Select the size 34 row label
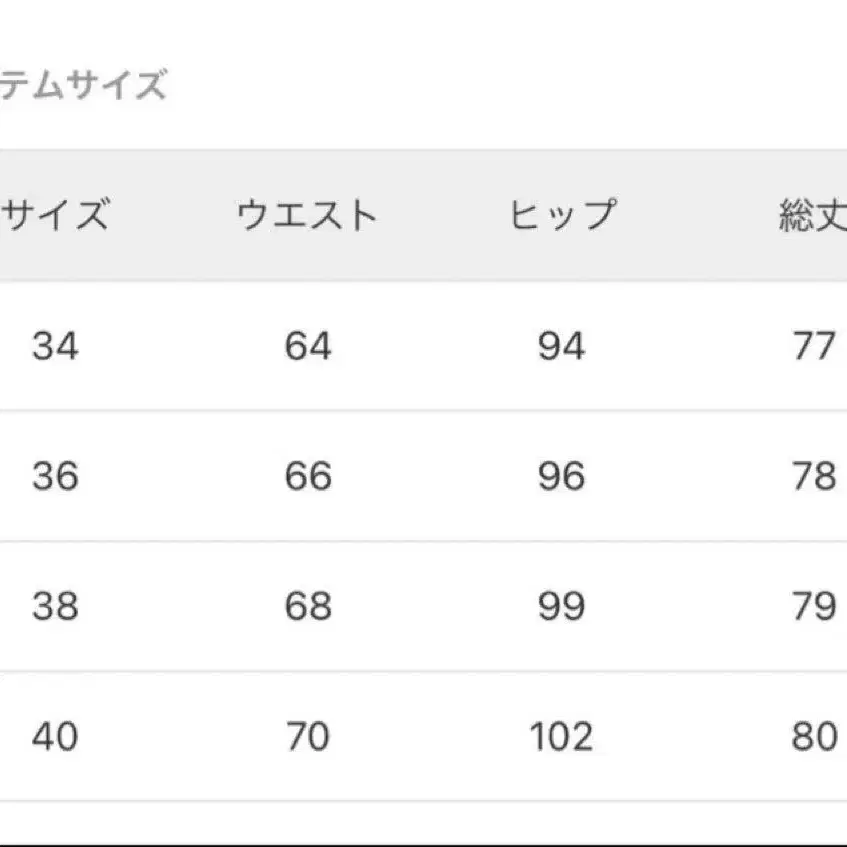Image resolution: width=847 pixels, height=847 pixels. pos(55,346)
